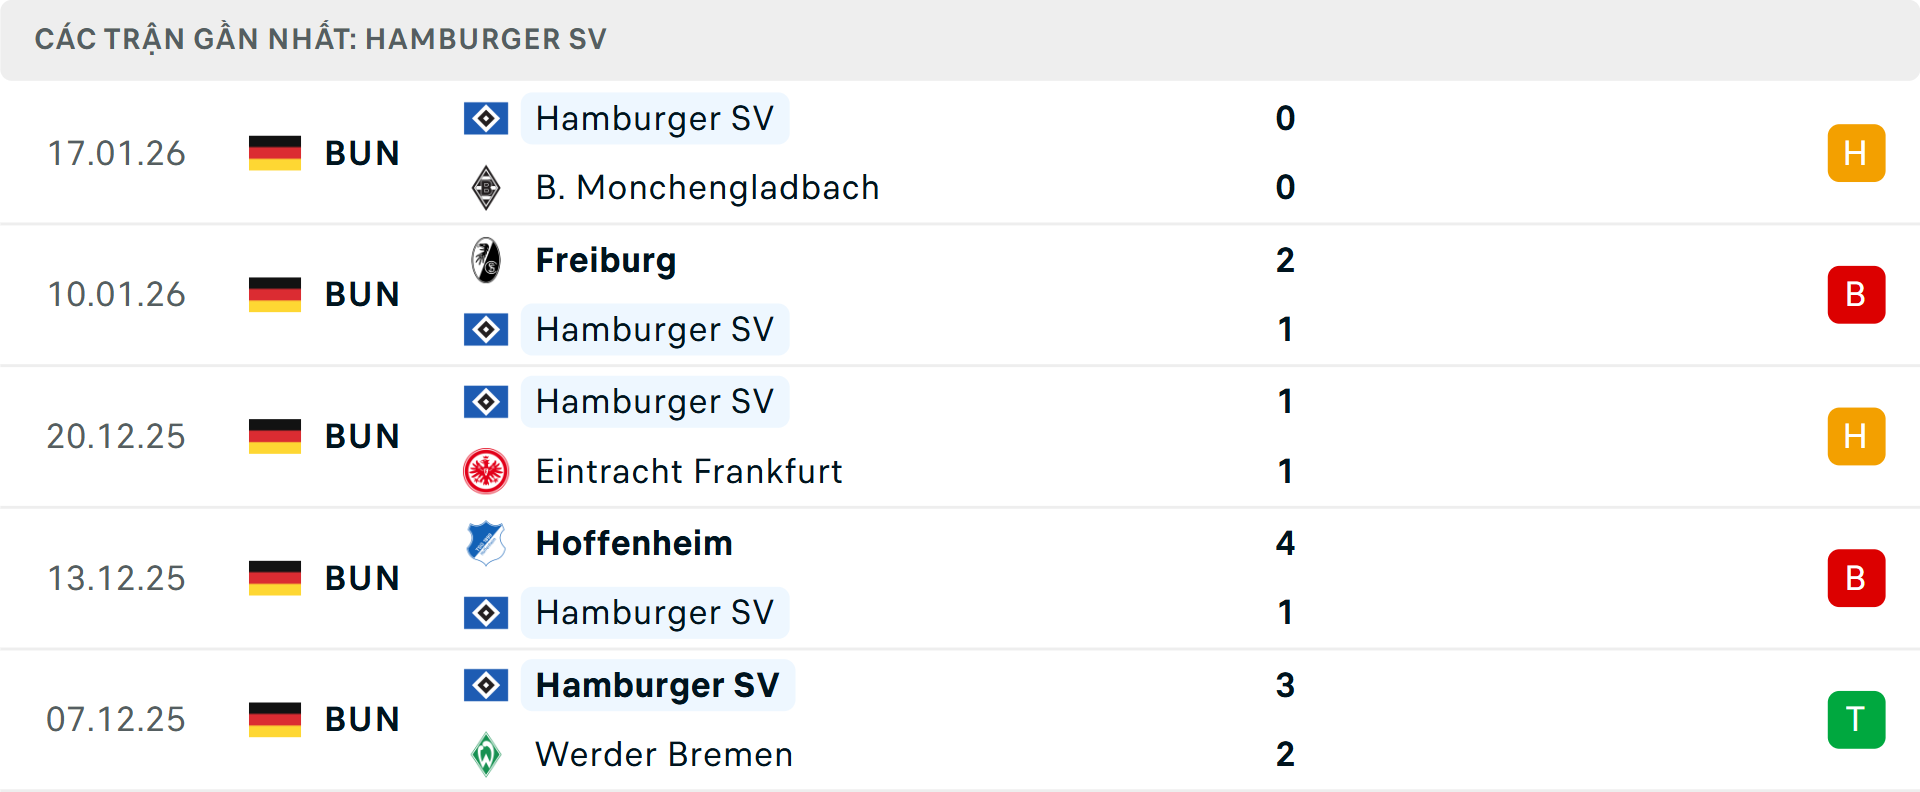
Task: Click Hamburger SV crest in 17.01.26 match
Action: click(486, 119)
